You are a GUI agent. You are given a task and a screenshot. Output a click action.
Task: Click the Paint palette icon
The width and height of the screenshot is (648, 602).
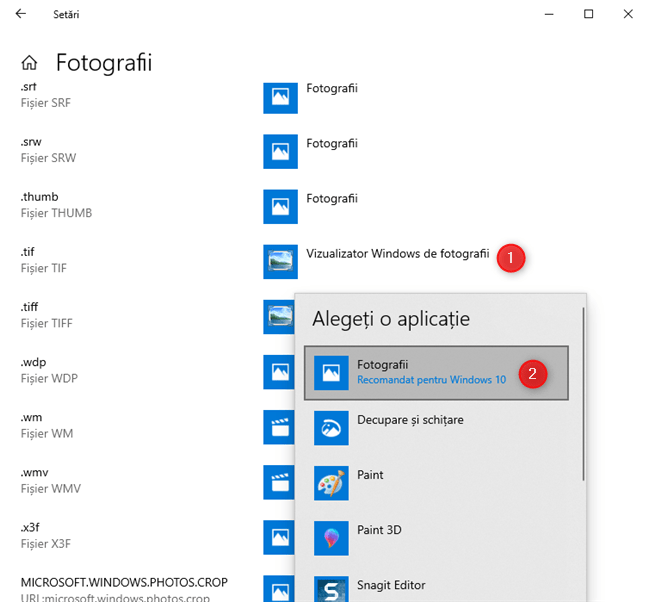pos(331,483)
